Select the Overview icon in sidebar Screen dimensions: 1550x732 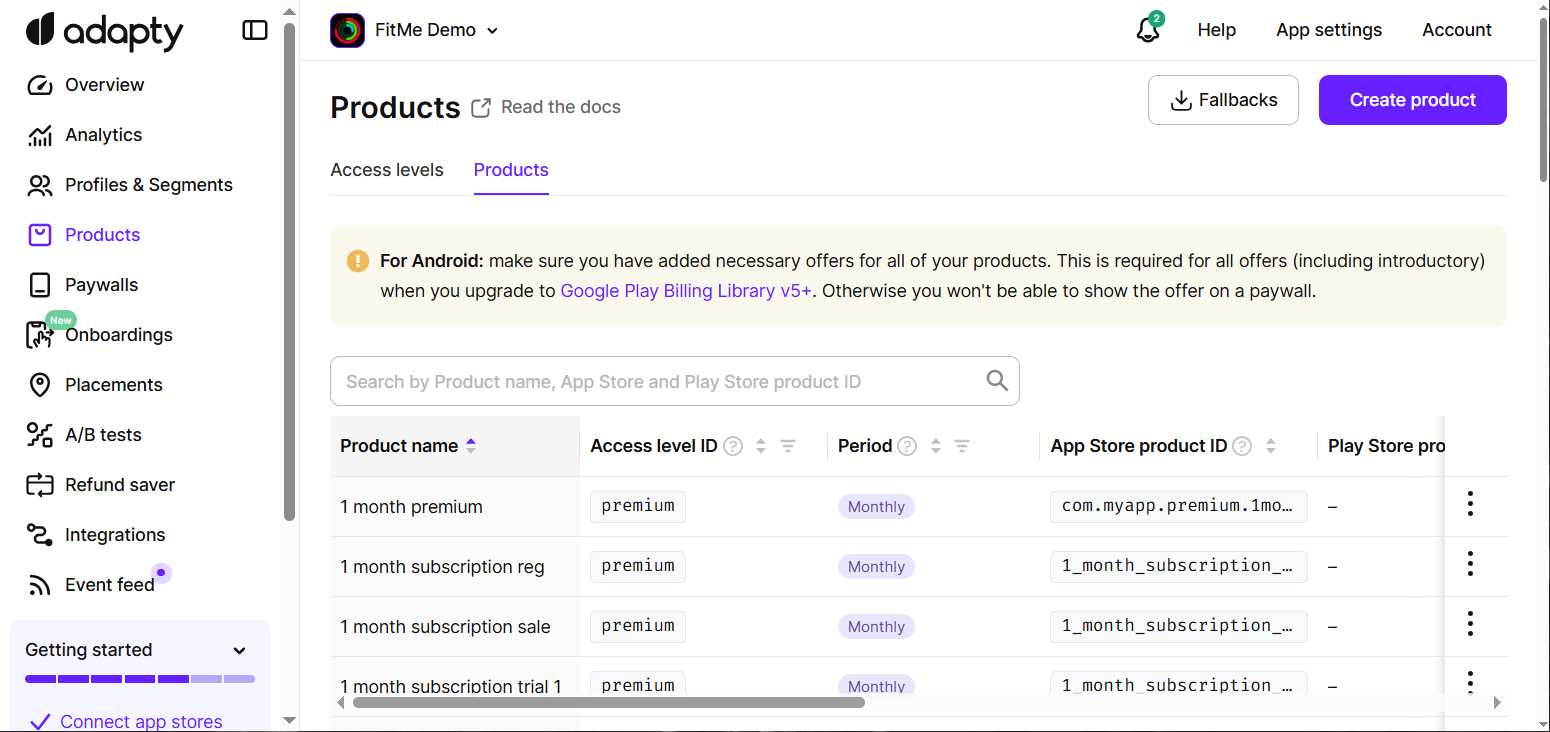(38, 84)
